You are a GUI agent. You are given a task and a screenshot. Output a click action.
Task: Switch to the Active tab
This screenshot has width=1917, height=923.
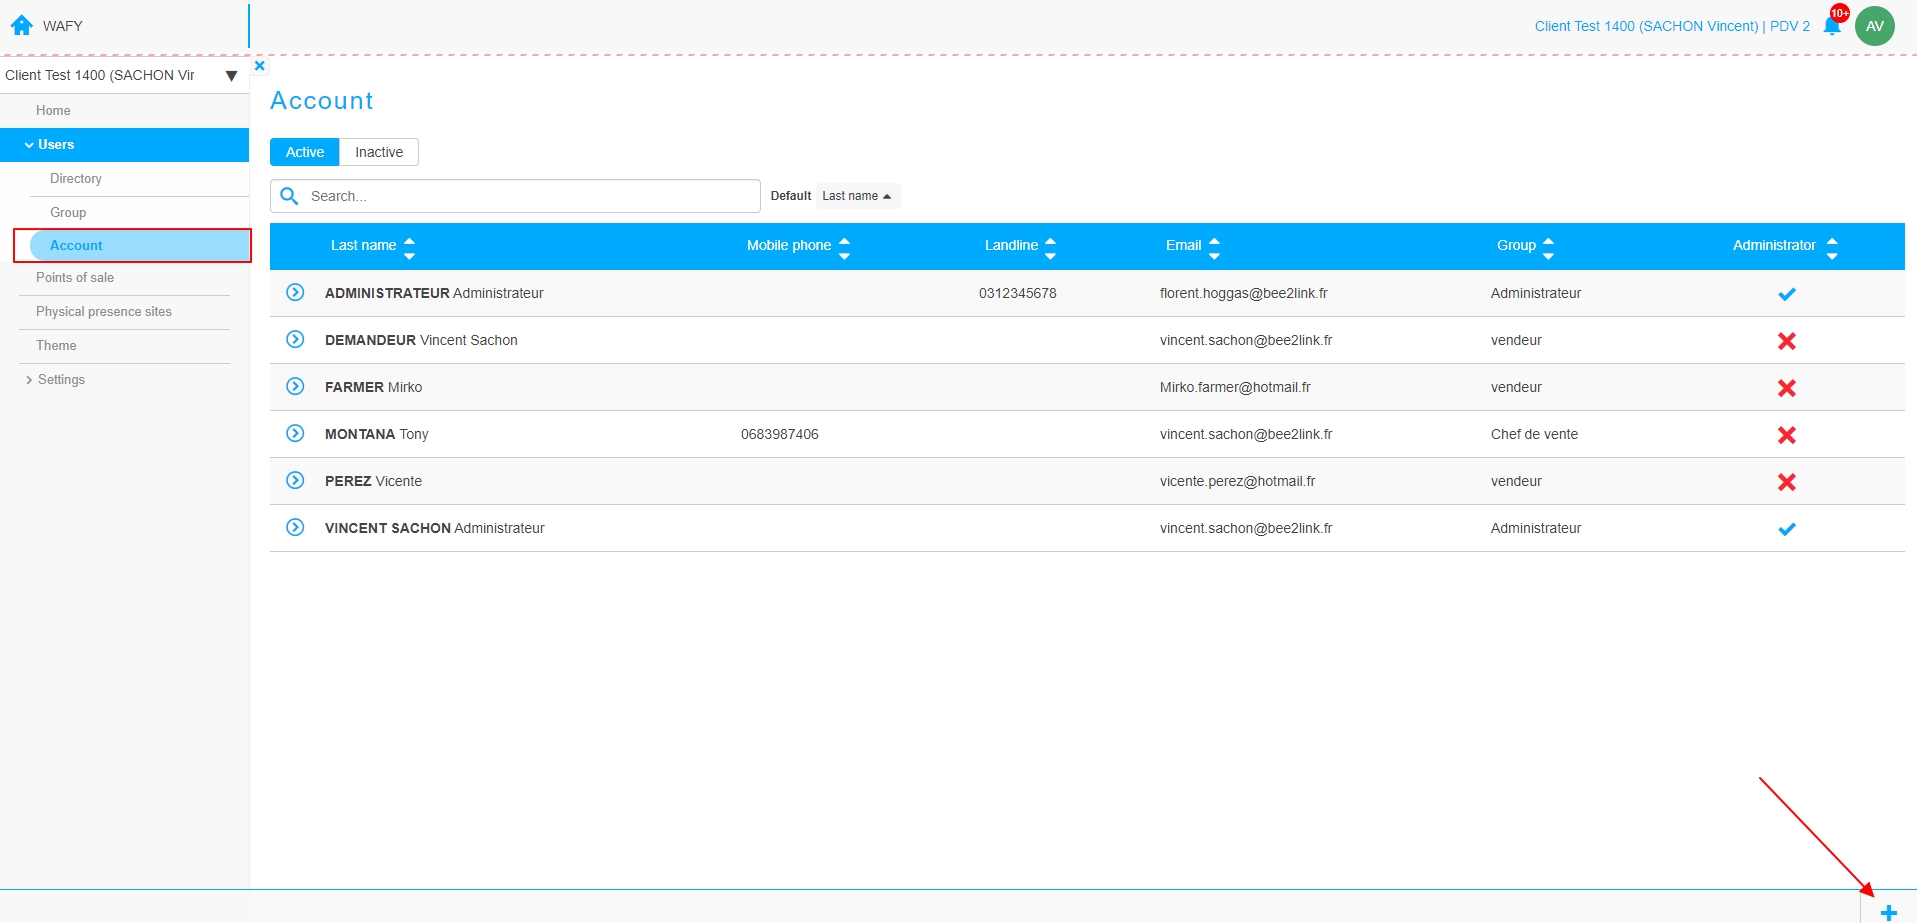tap(305, 152)
